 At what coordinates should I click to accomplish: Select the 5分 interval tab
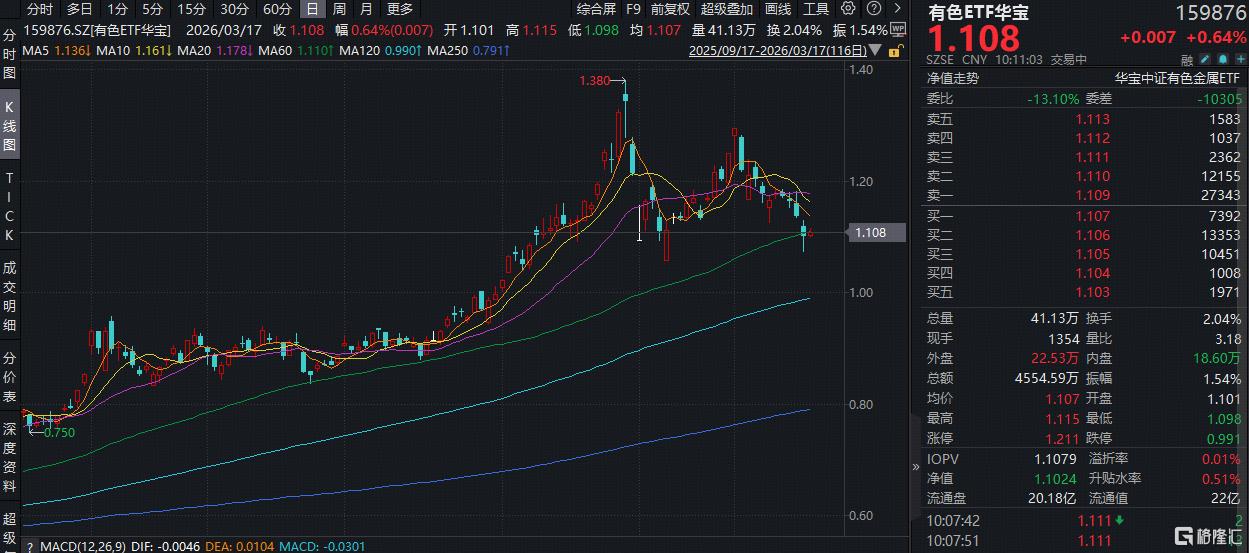click(x=152, y=9)
